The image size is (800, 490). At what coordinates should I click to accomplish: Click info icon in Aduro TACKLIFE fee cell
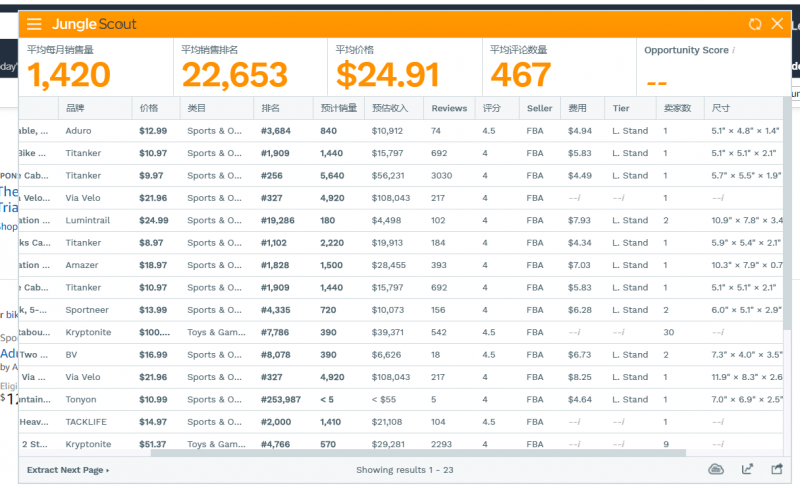tap(578, 422)
